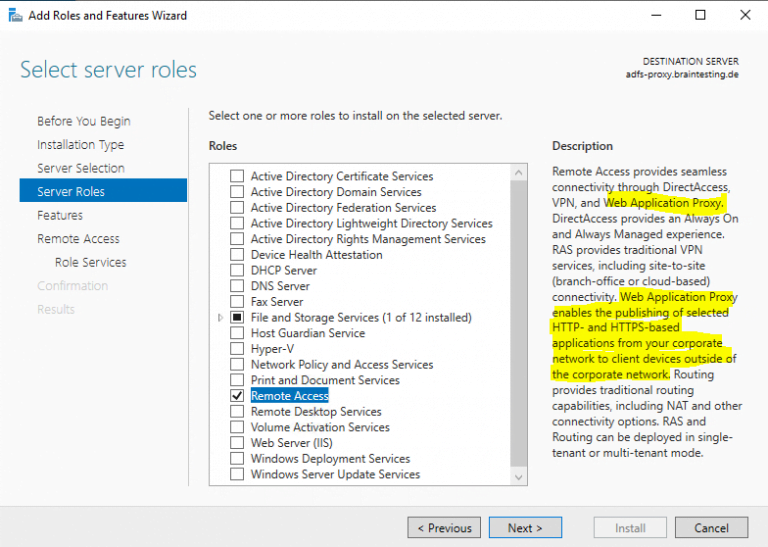Image resolution: width=768 pixels, height=547 pixels.
Task: Tick the DHCP Server checkbox
Action: [x=237, y=270]
